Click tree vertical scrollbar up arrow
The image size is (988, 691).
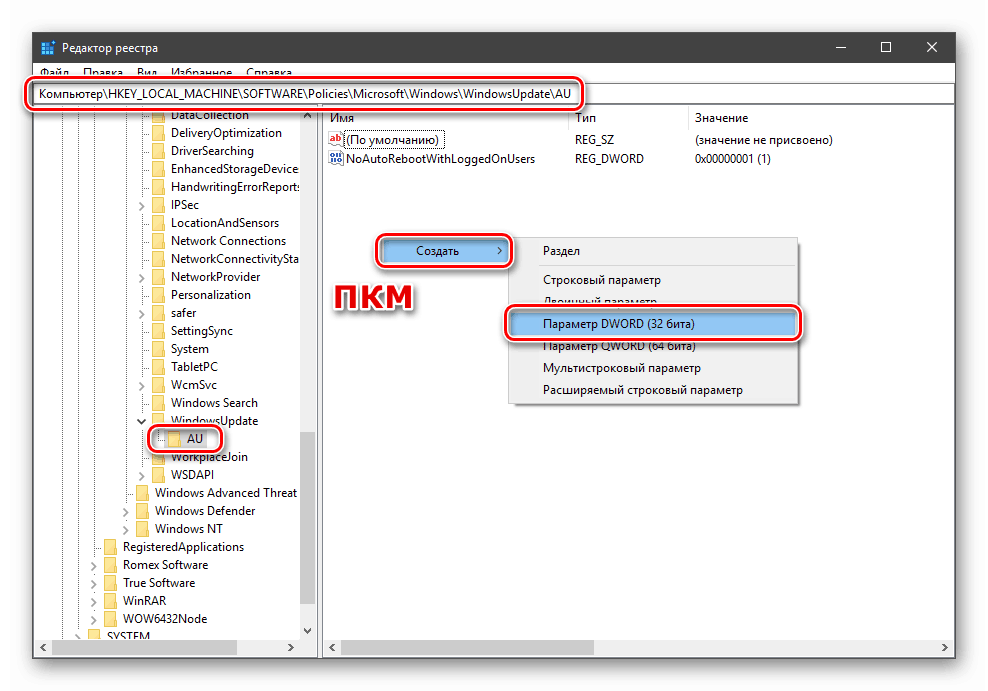tap(307, 115)
